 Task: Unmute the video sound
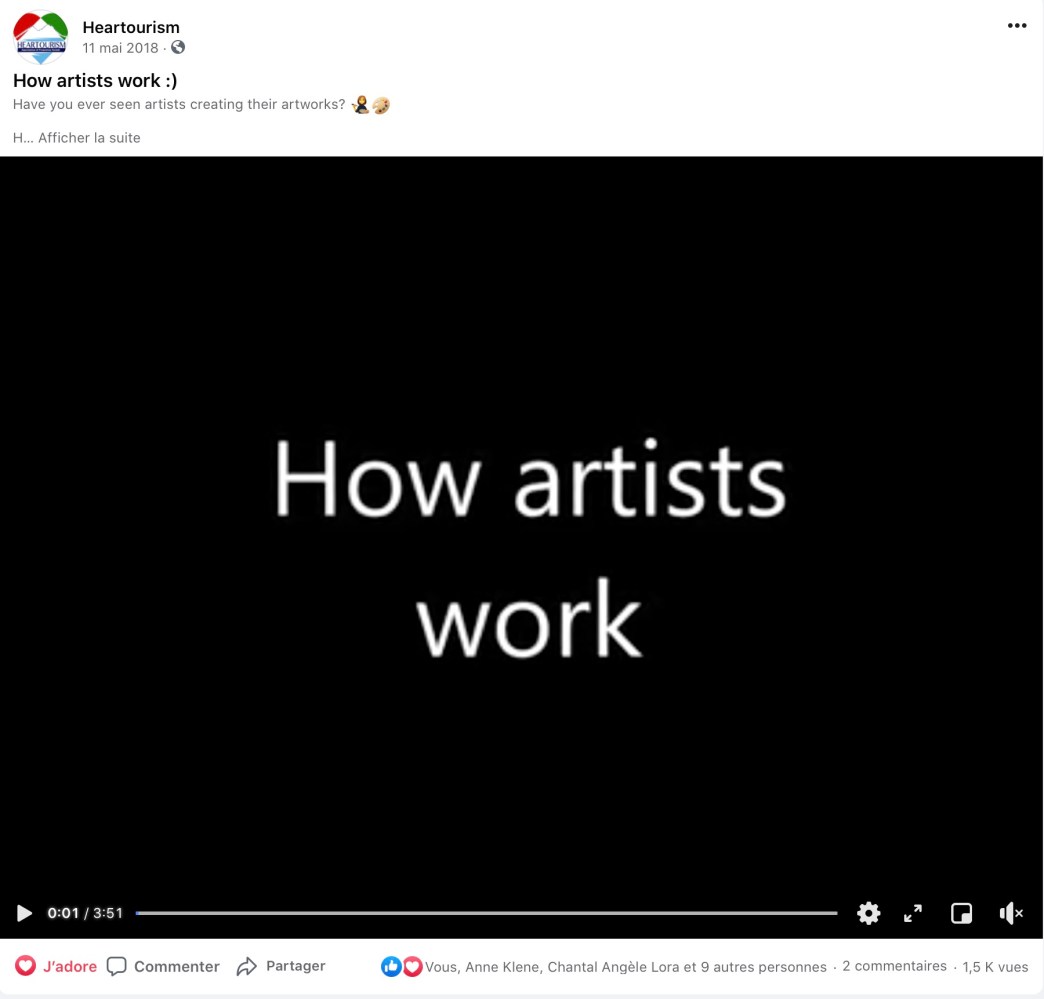[x=1010, y=913]
